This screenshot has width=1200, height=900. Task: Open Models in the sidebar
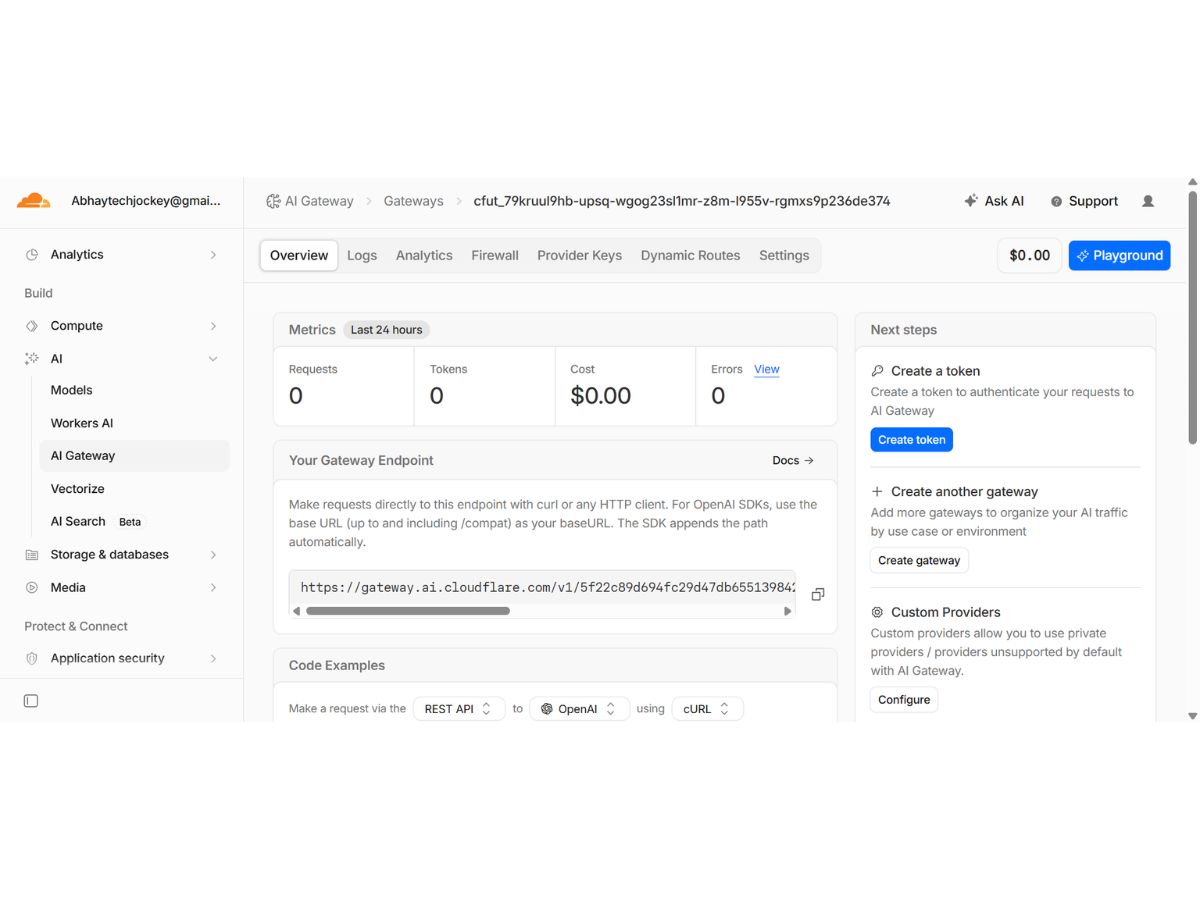click(72, 391)
